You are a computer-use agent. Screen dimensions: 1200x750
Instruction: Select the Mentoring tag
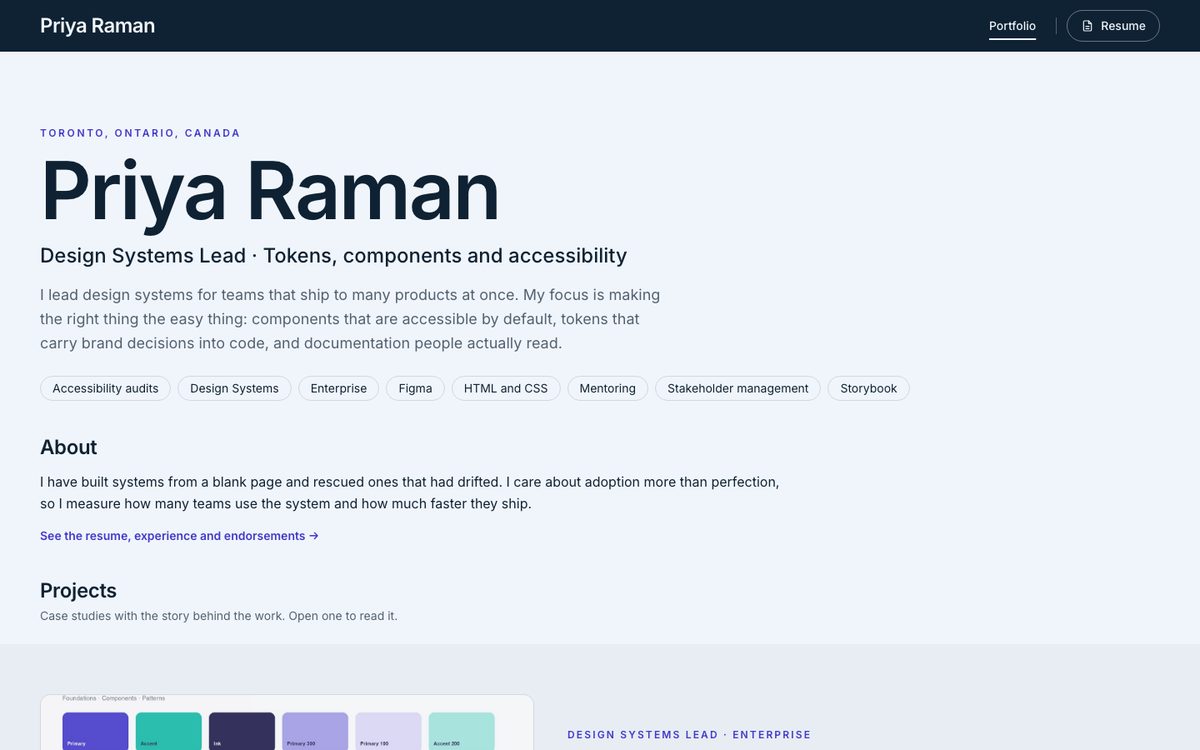(608, 388)
